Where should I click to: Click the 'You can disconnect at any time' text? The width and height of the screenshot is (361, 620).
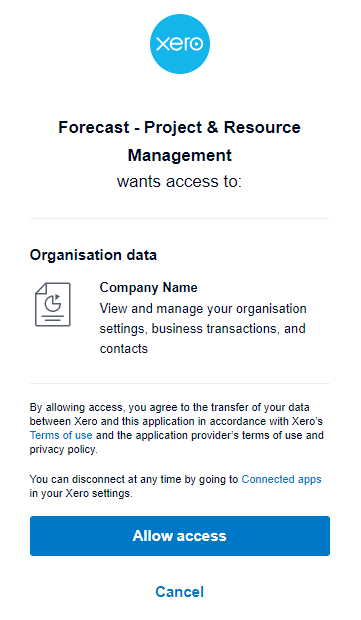click(134, 479)
